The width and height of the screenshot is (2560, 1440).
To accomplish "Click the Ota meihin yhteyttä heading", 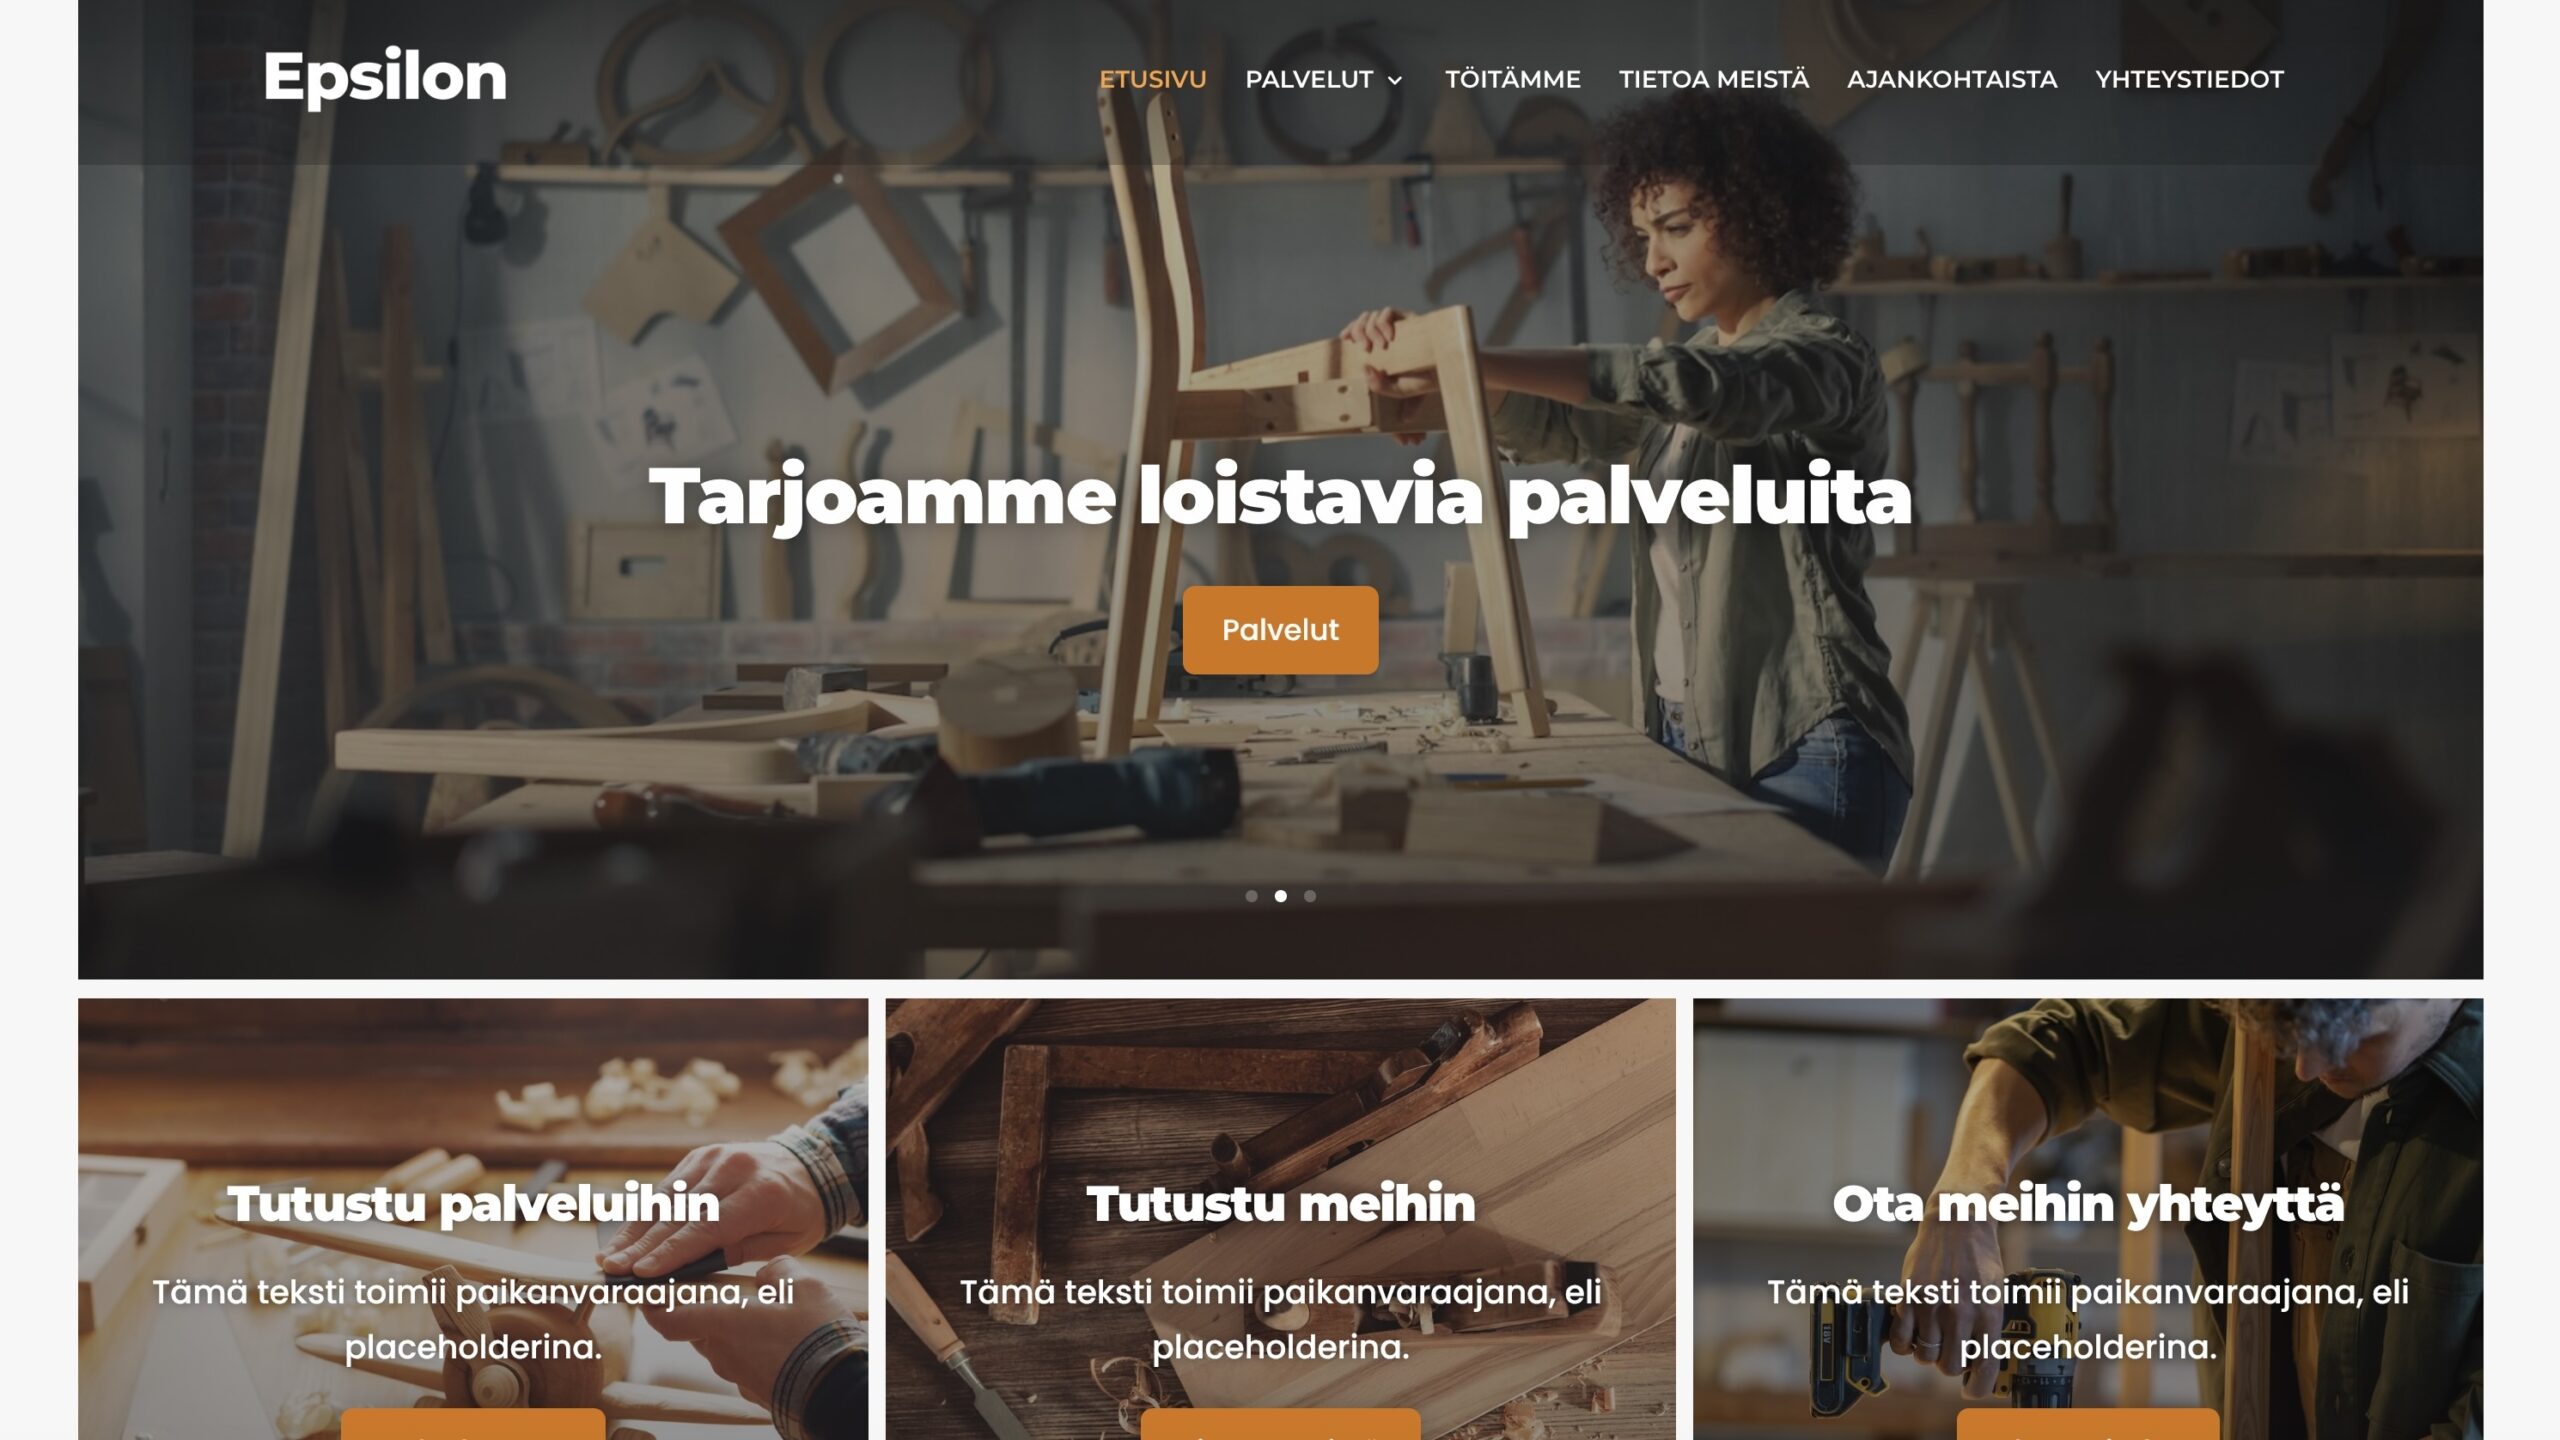I will [2088, 1203].
